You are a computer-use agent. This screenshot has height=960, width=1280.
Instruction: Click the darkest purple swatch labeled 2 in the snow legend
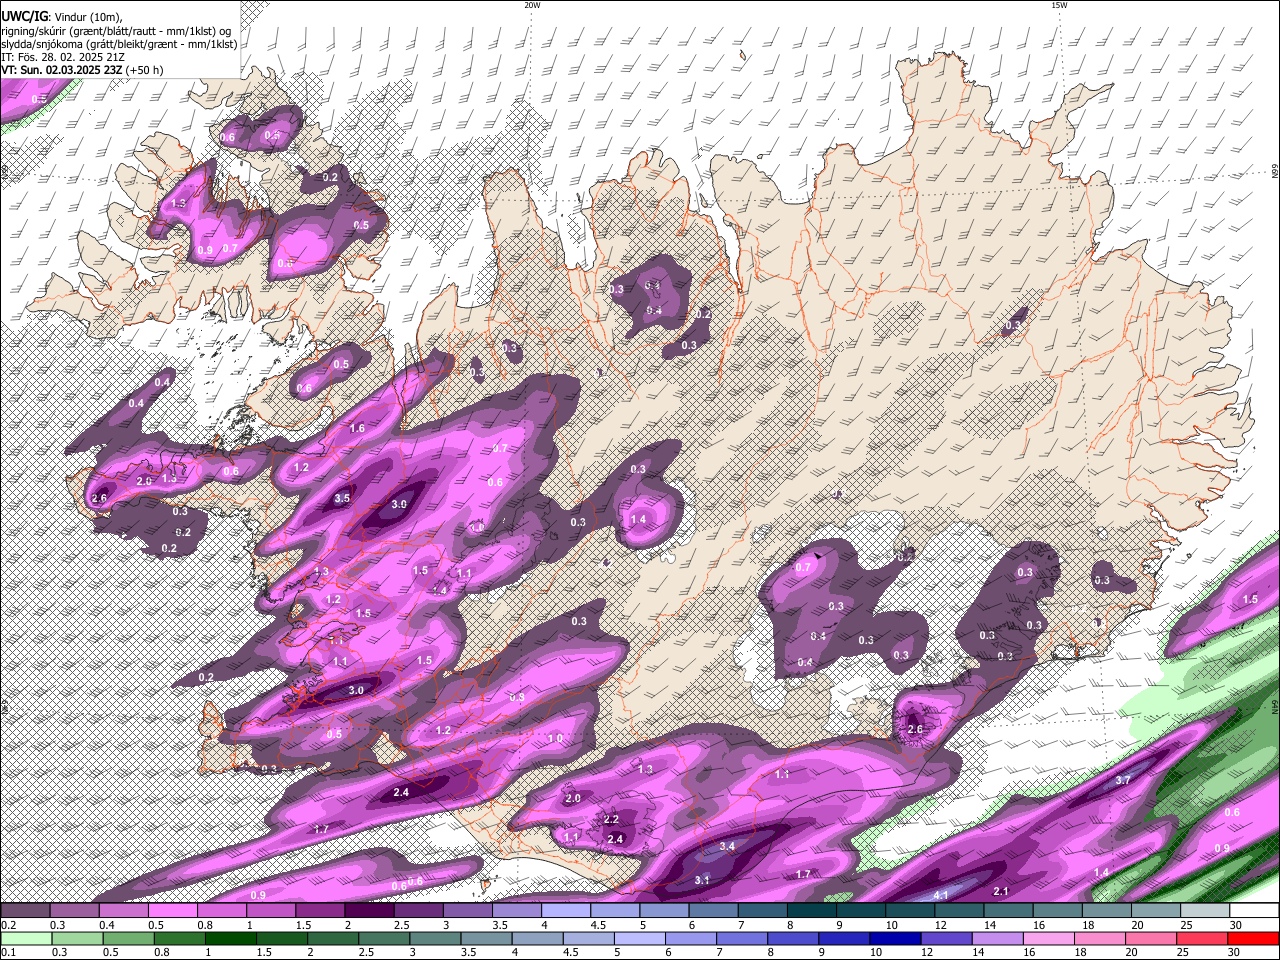coord(369,911)
